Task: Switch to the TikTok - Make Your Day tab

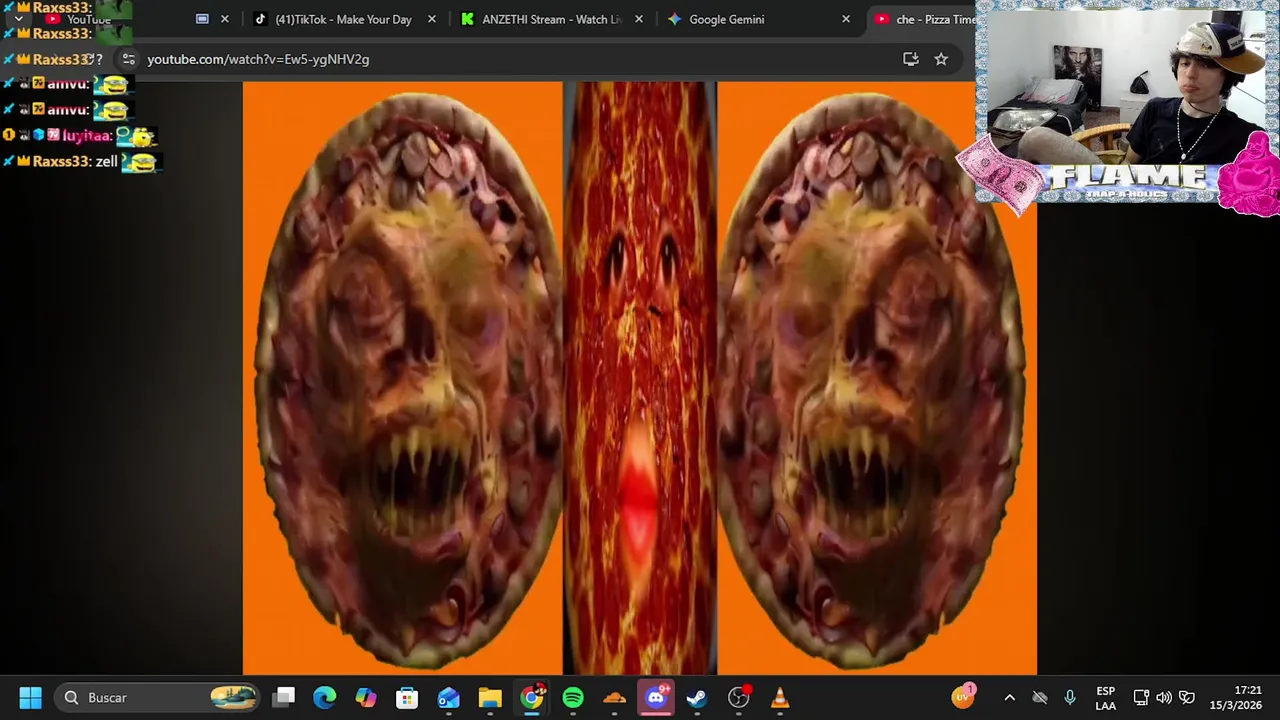Action: [x=343, y=19]
